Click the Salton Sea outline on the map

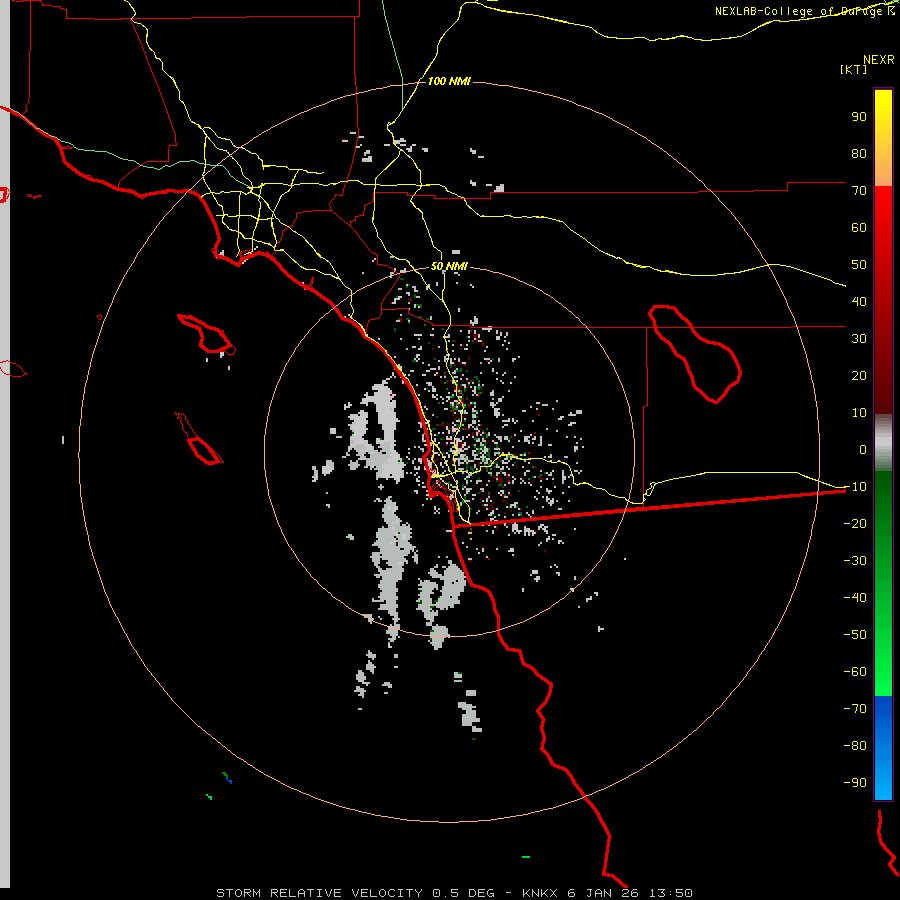(695, 354)
